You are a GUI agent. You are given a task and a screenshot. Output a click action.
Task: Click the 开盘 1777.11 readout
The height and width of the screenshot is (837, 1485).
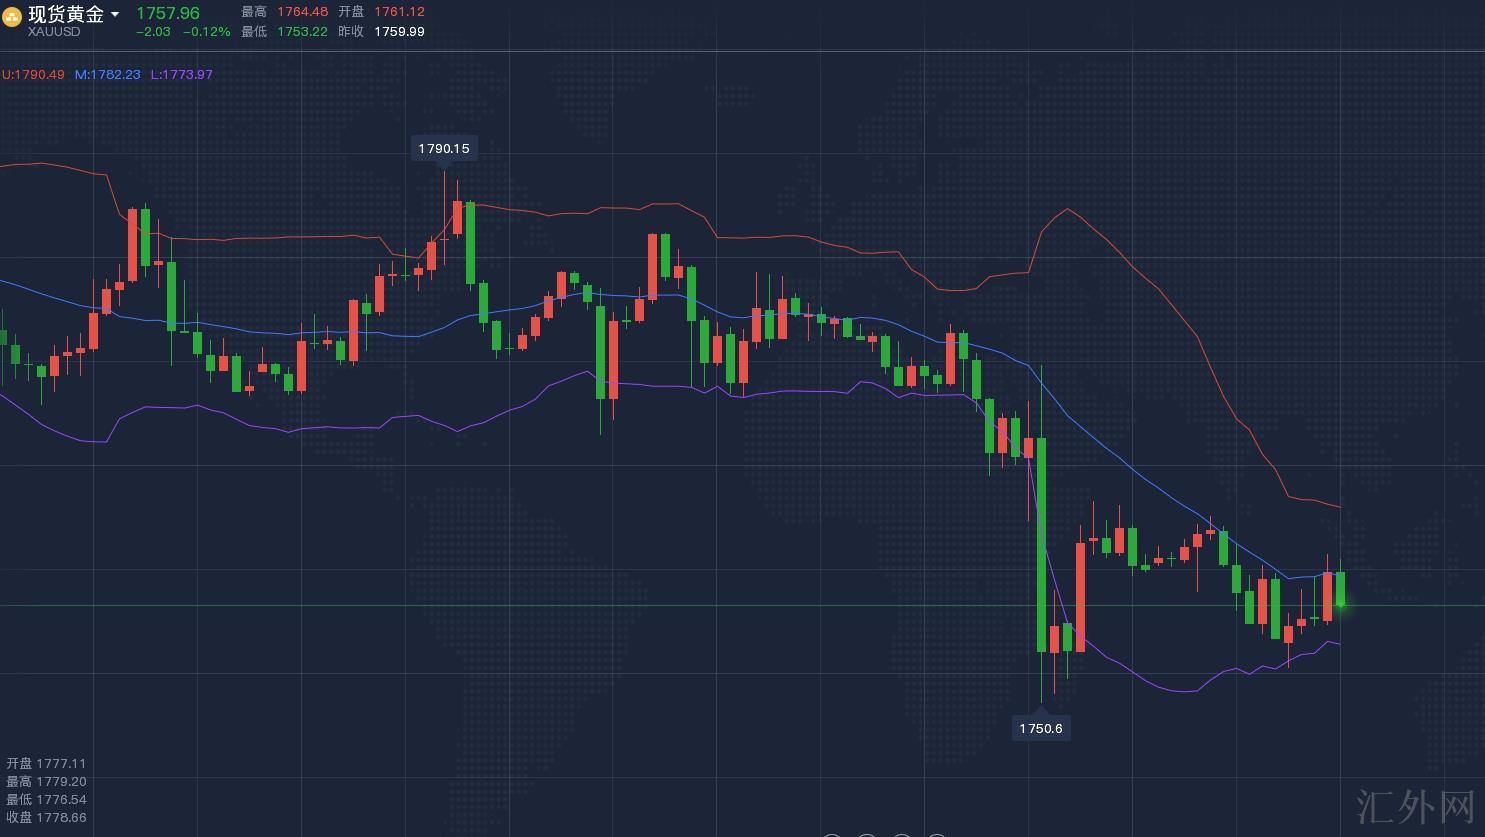coord(46,764)
